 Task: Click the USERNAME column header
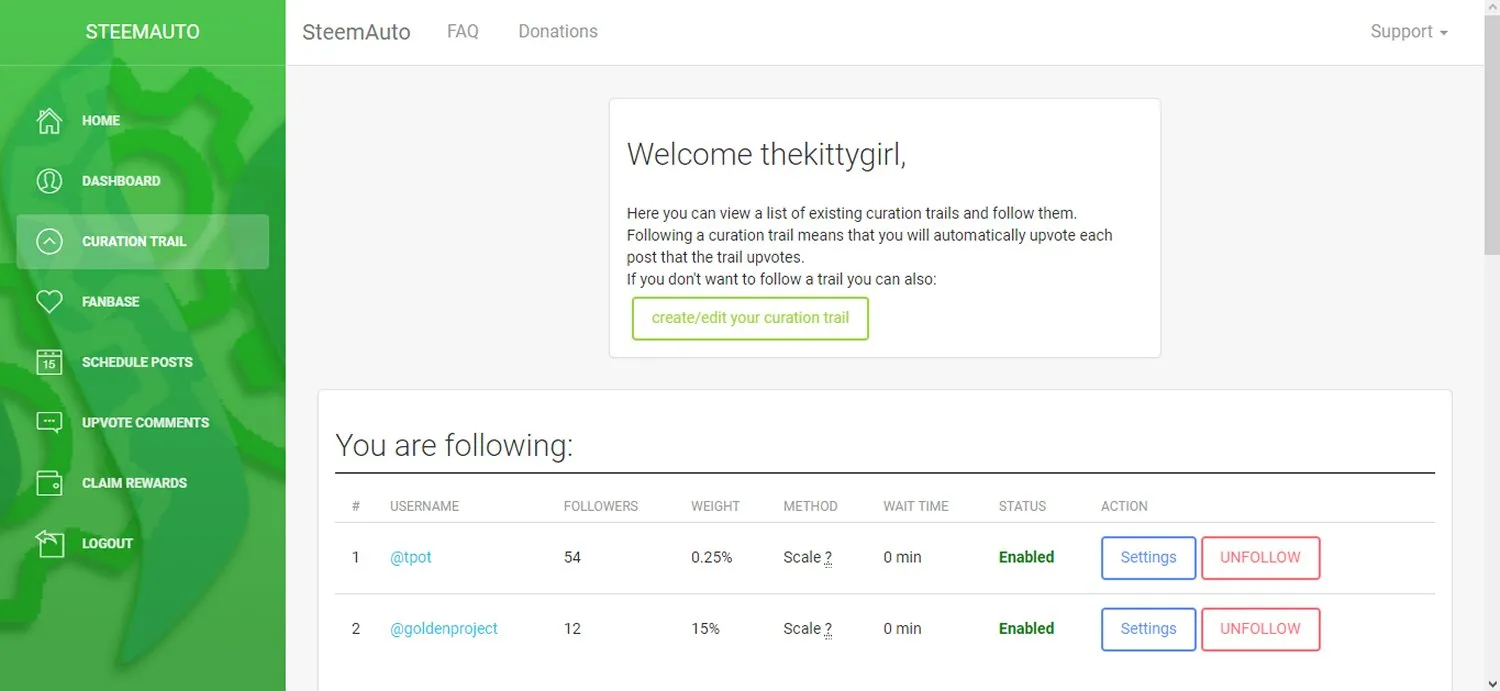[424, 506]
